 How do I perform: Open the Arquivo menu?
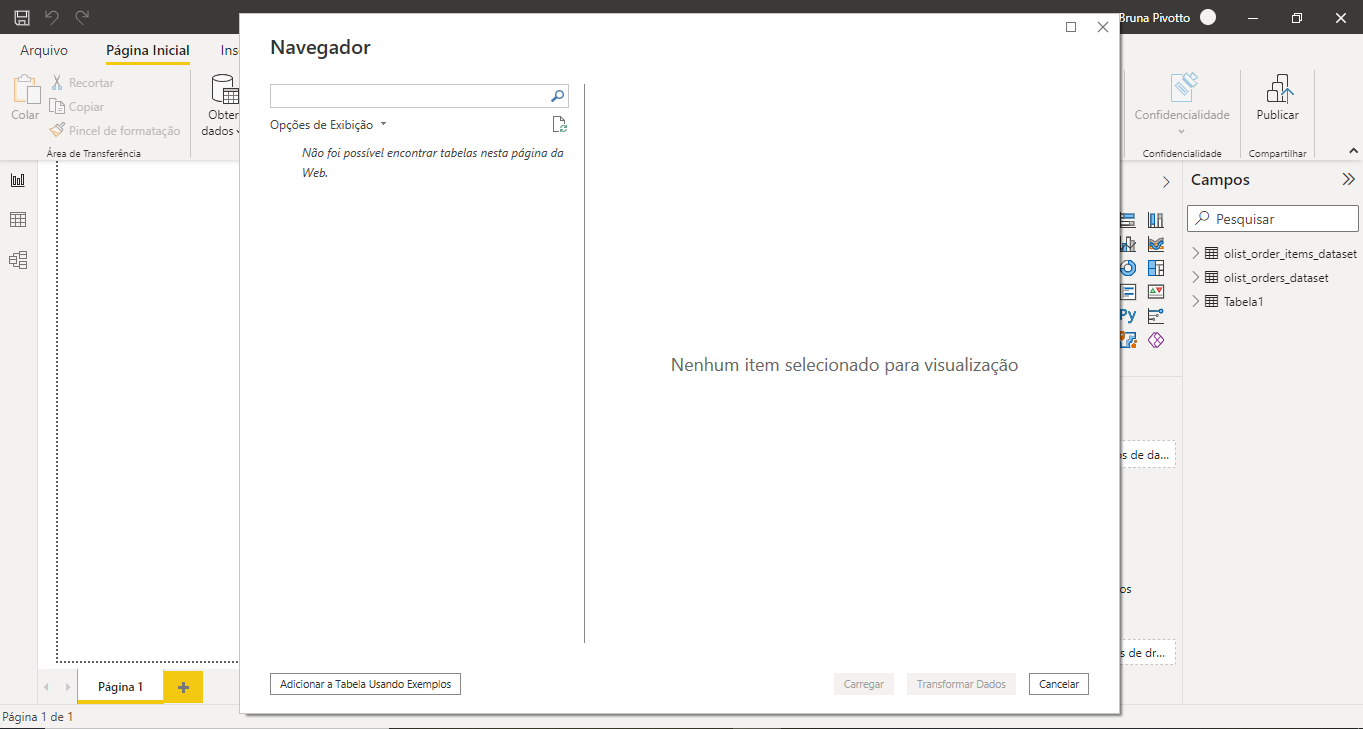[x=44, y=50]
